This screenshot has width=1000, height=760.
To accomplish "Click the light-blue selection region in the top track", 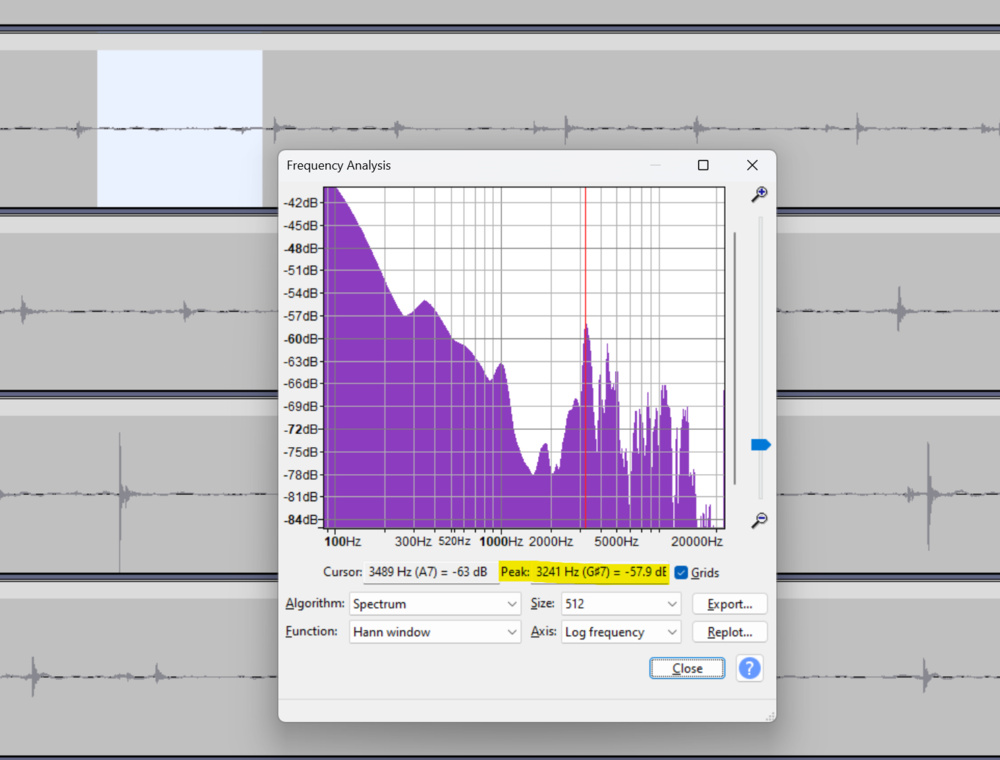I will pyautogui.click(x=178, y=120).
